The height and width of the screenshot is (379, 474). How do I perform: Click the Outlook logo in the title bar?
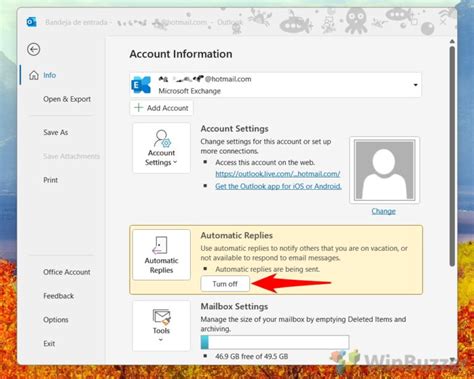tap(31, 22)
